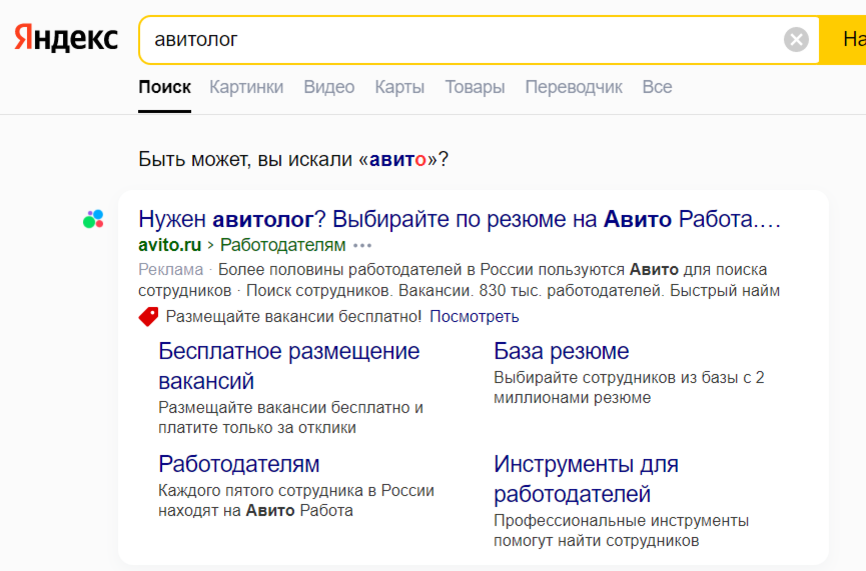Click the Avito colorful dots favicon
866x571 pixels.
coord(93,219)
